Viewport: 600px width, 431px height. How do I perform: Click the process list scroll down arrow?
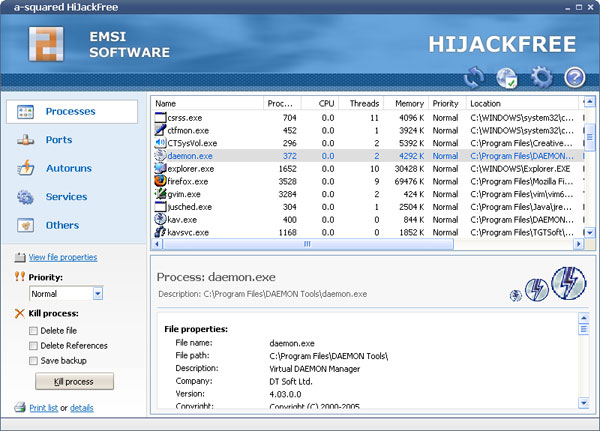[x=590, y=232]
